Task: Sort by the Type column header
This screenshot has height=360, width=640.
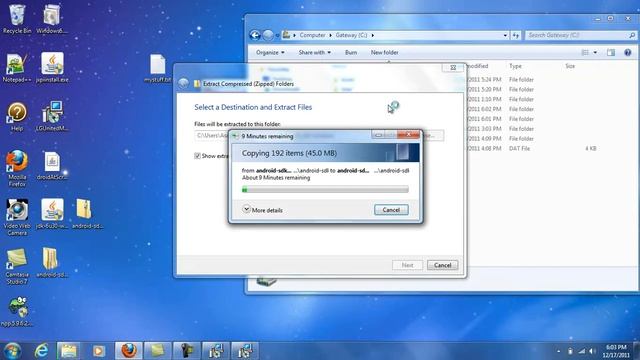Action: click(515, 66)
